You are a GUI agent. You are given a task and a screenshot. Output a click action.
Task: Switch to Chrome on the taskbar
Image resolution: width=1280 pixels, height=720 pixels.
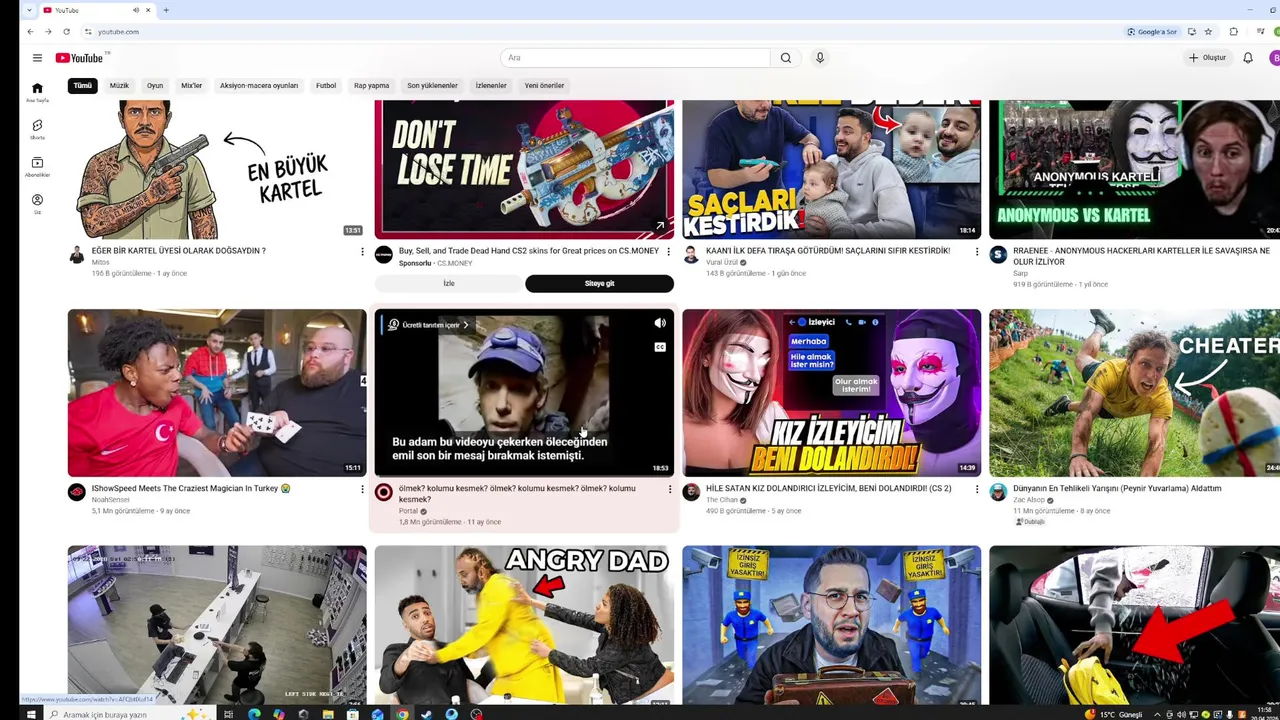click(402, 714)
